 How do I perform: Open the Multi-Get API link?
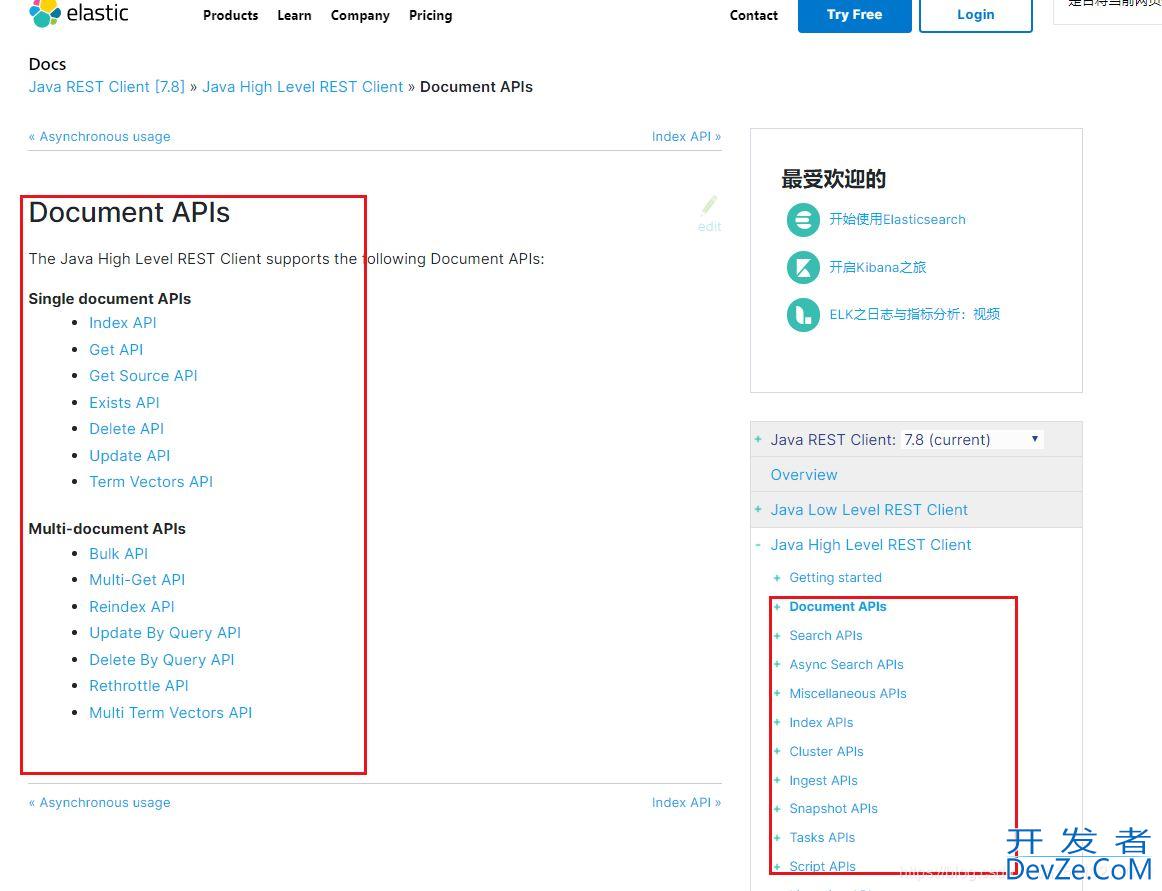[x=137, y=580]
